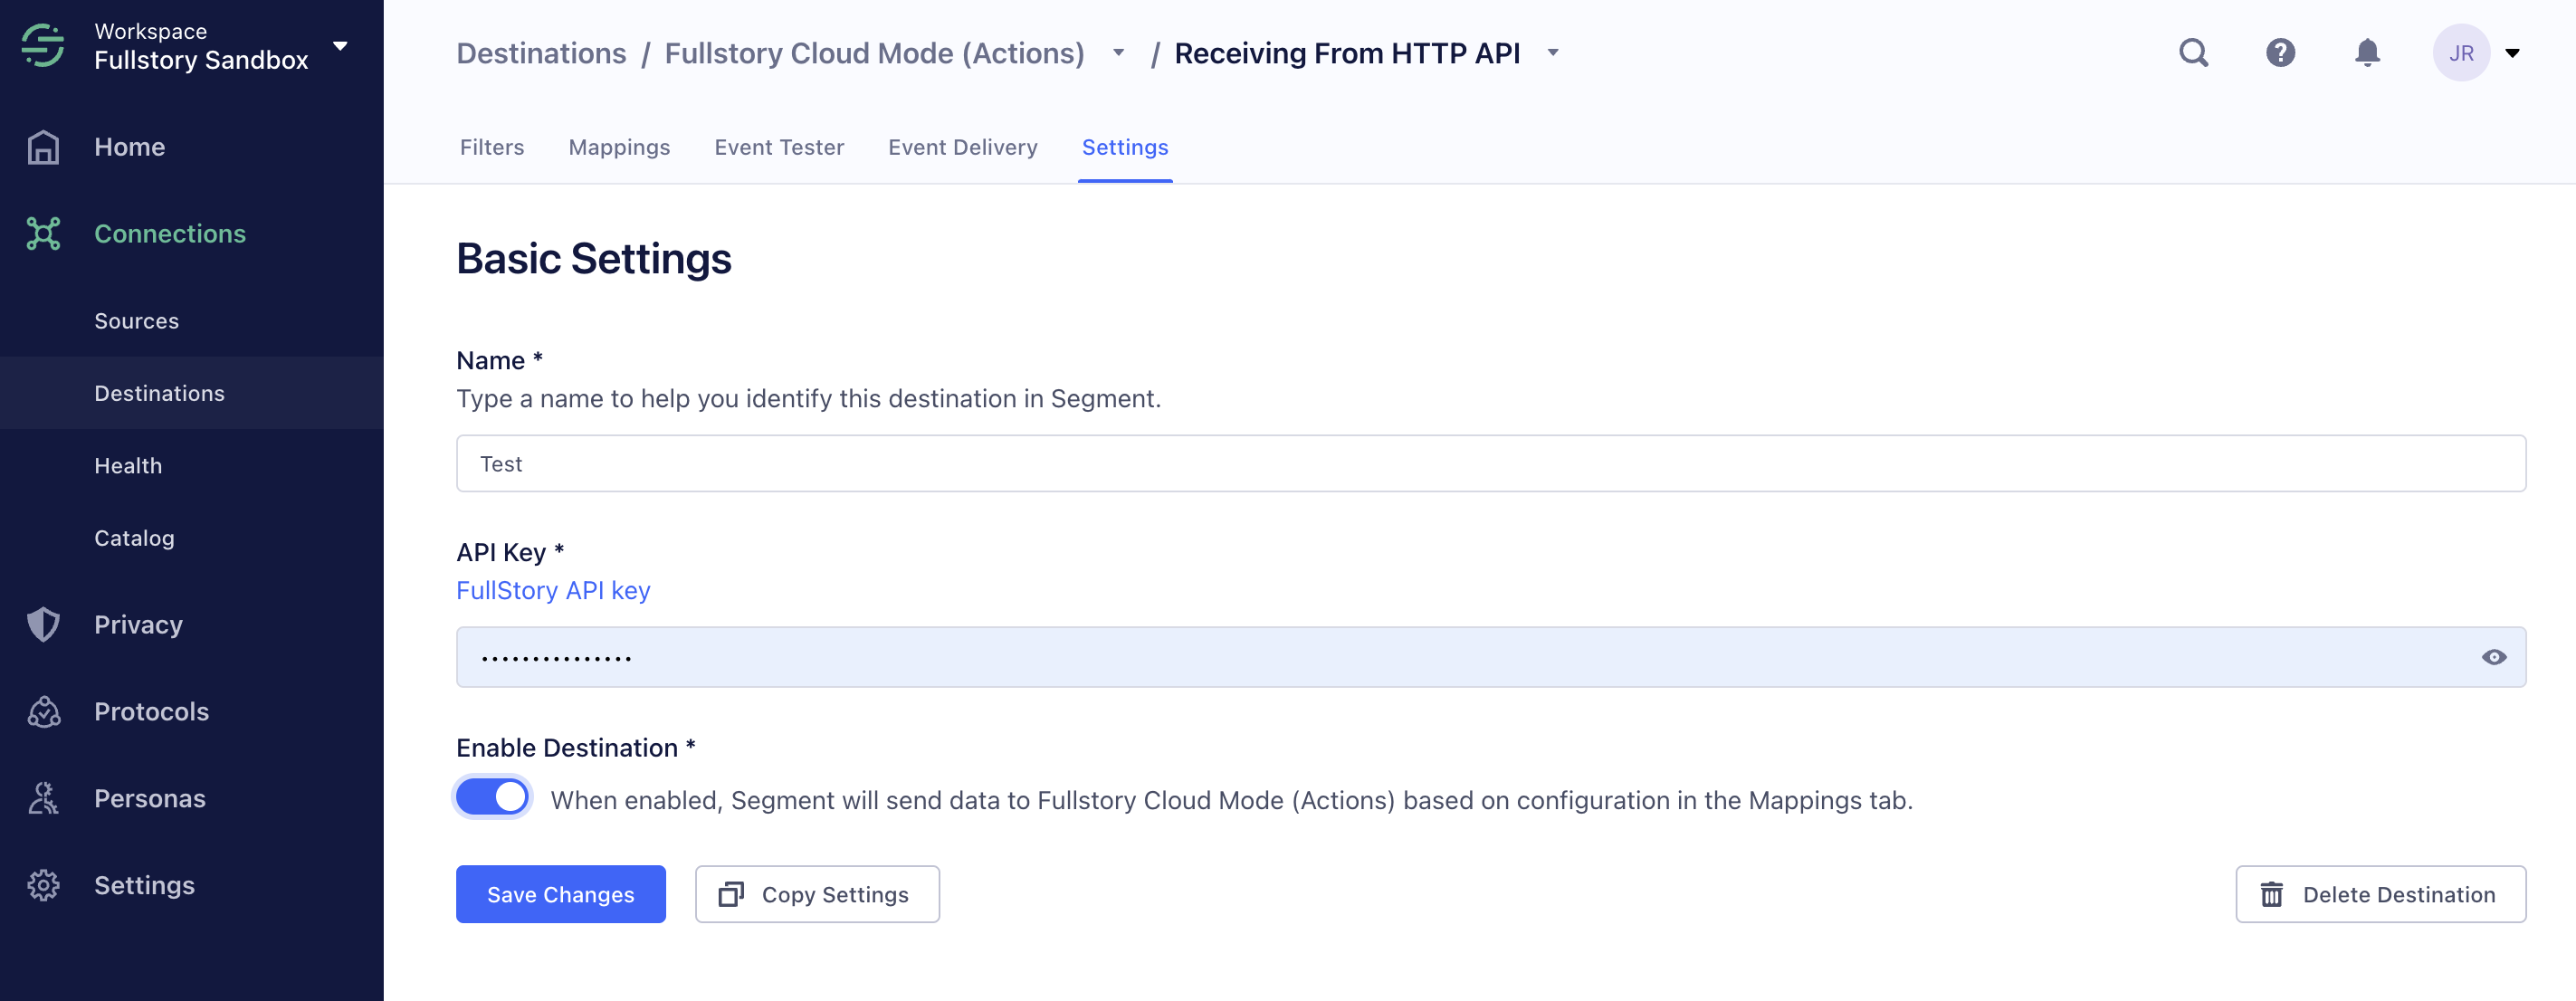Open Fullstory Cloud Mode (Actions) breadcrumb
2576x1001 pixels.
874,53
